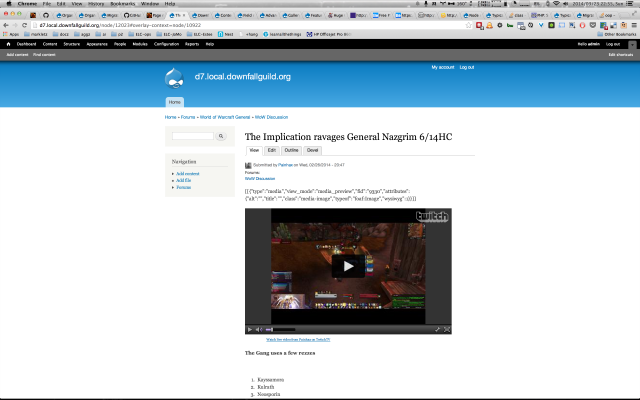
Task: Open the ELC-JbMo bookmarks folder
Action: [169, 34]
